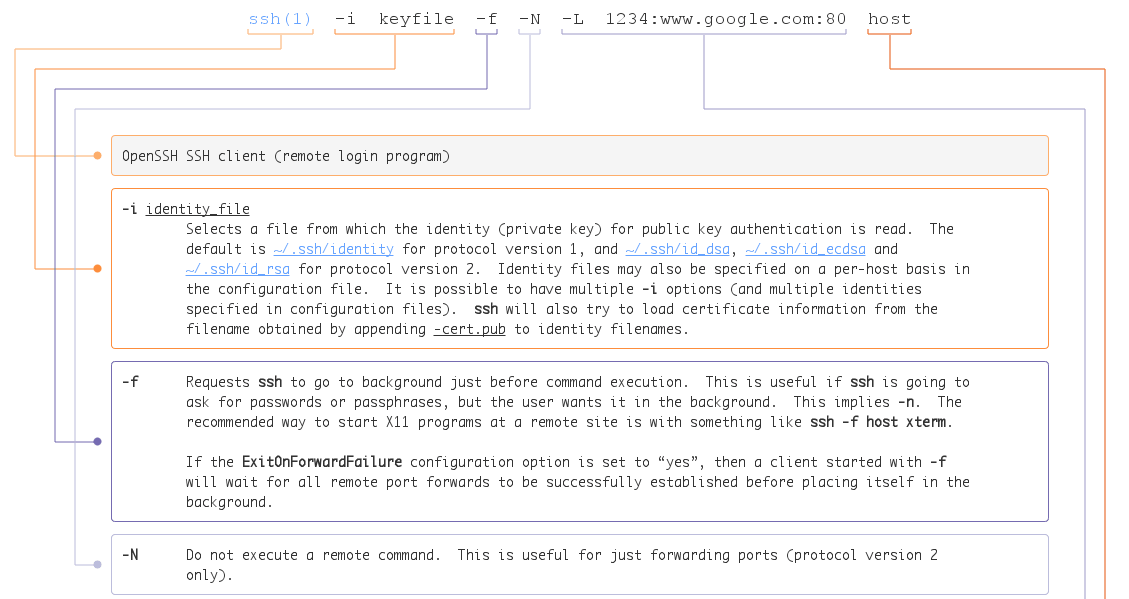
Task: Click the identity_file argument label
Action: point(197,208)
